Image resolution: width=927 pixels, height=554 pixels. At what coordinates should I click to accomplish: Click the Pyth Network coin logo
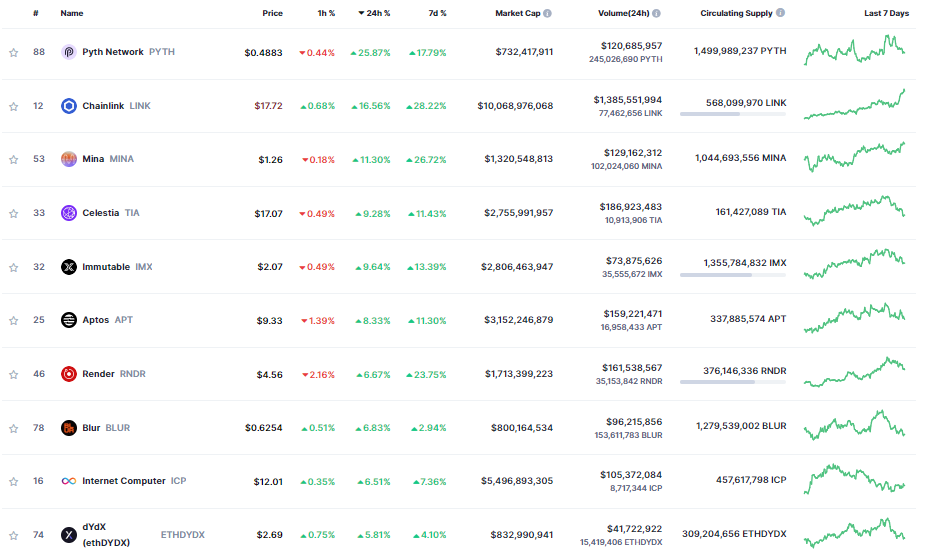(x=69, y=52)
